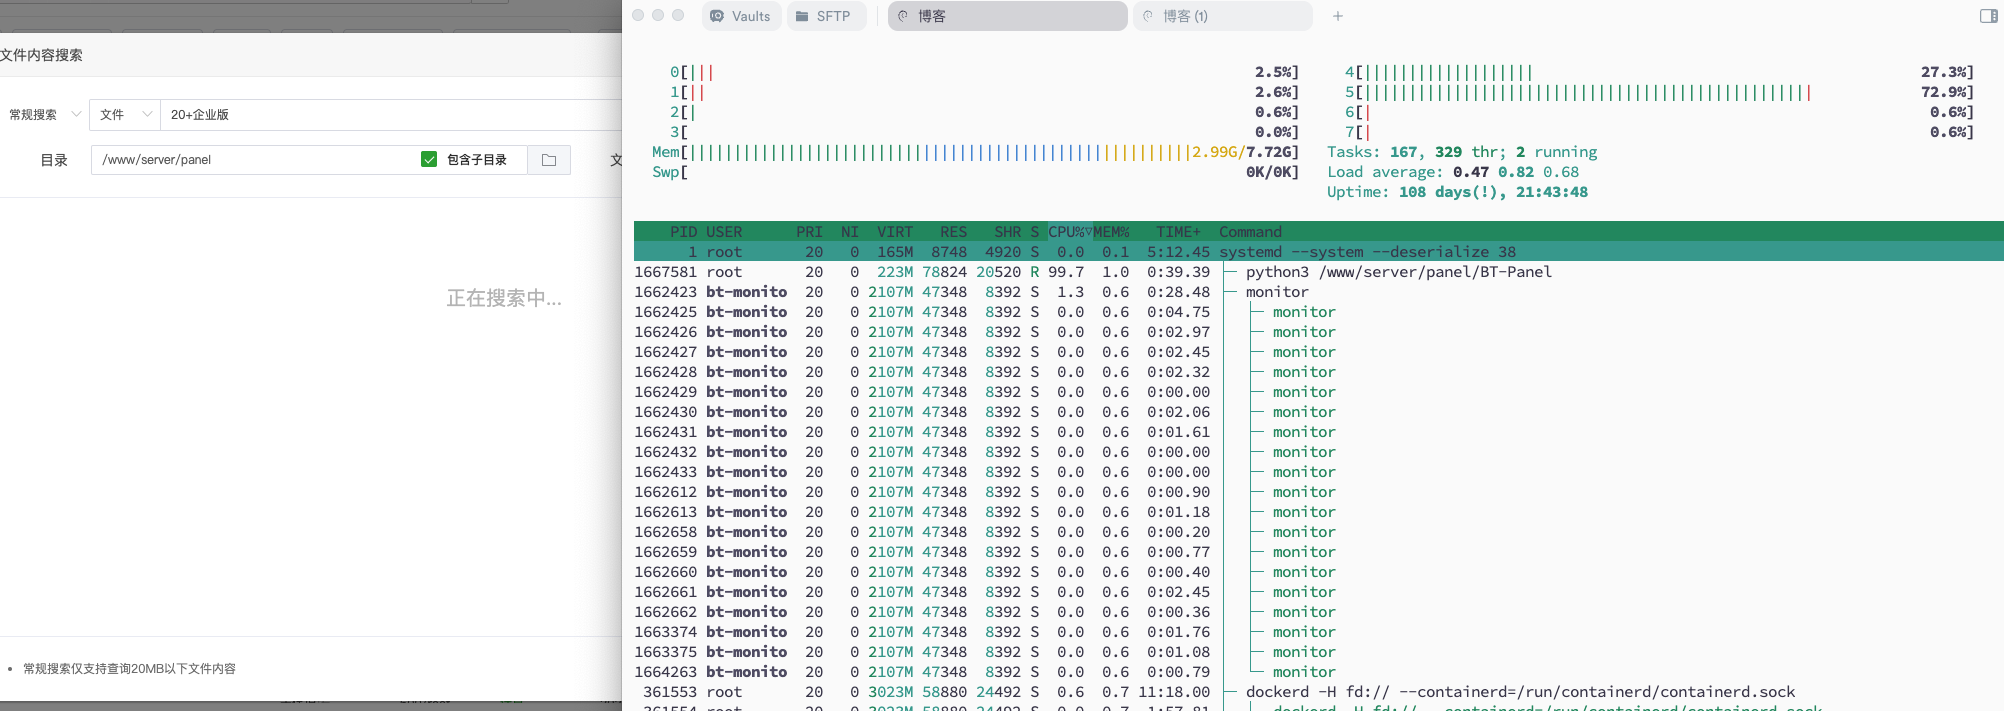Image resolution: width=2004 pixels, height=711 pixels.
Task: Click the folder browse icon beside directory
Action: click(549, 160)
